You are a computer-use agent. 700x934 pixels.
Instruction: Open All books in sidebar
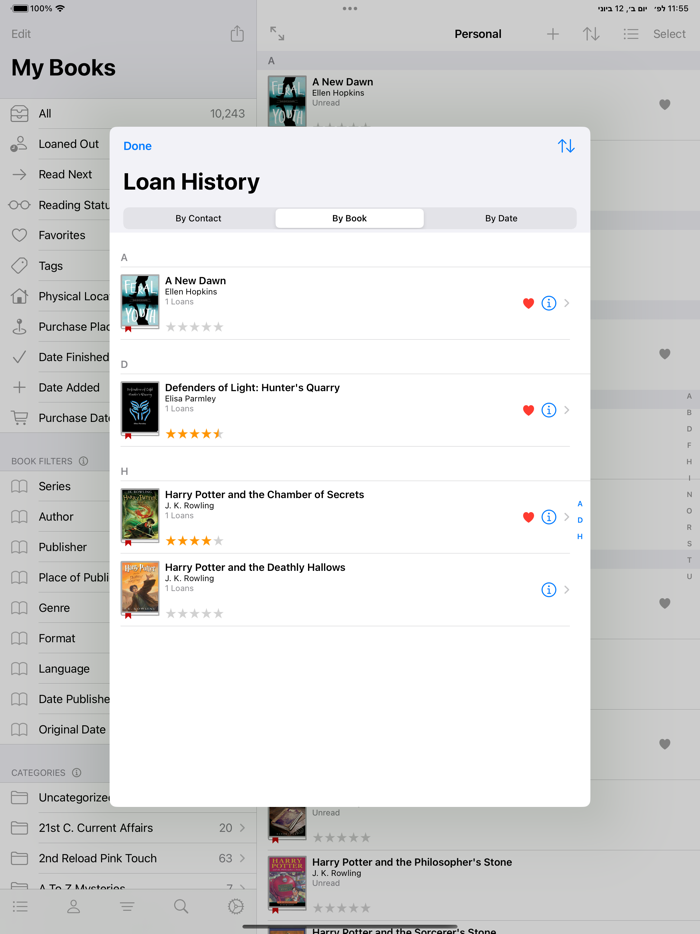pyautogui.click(x=128, y=114)
